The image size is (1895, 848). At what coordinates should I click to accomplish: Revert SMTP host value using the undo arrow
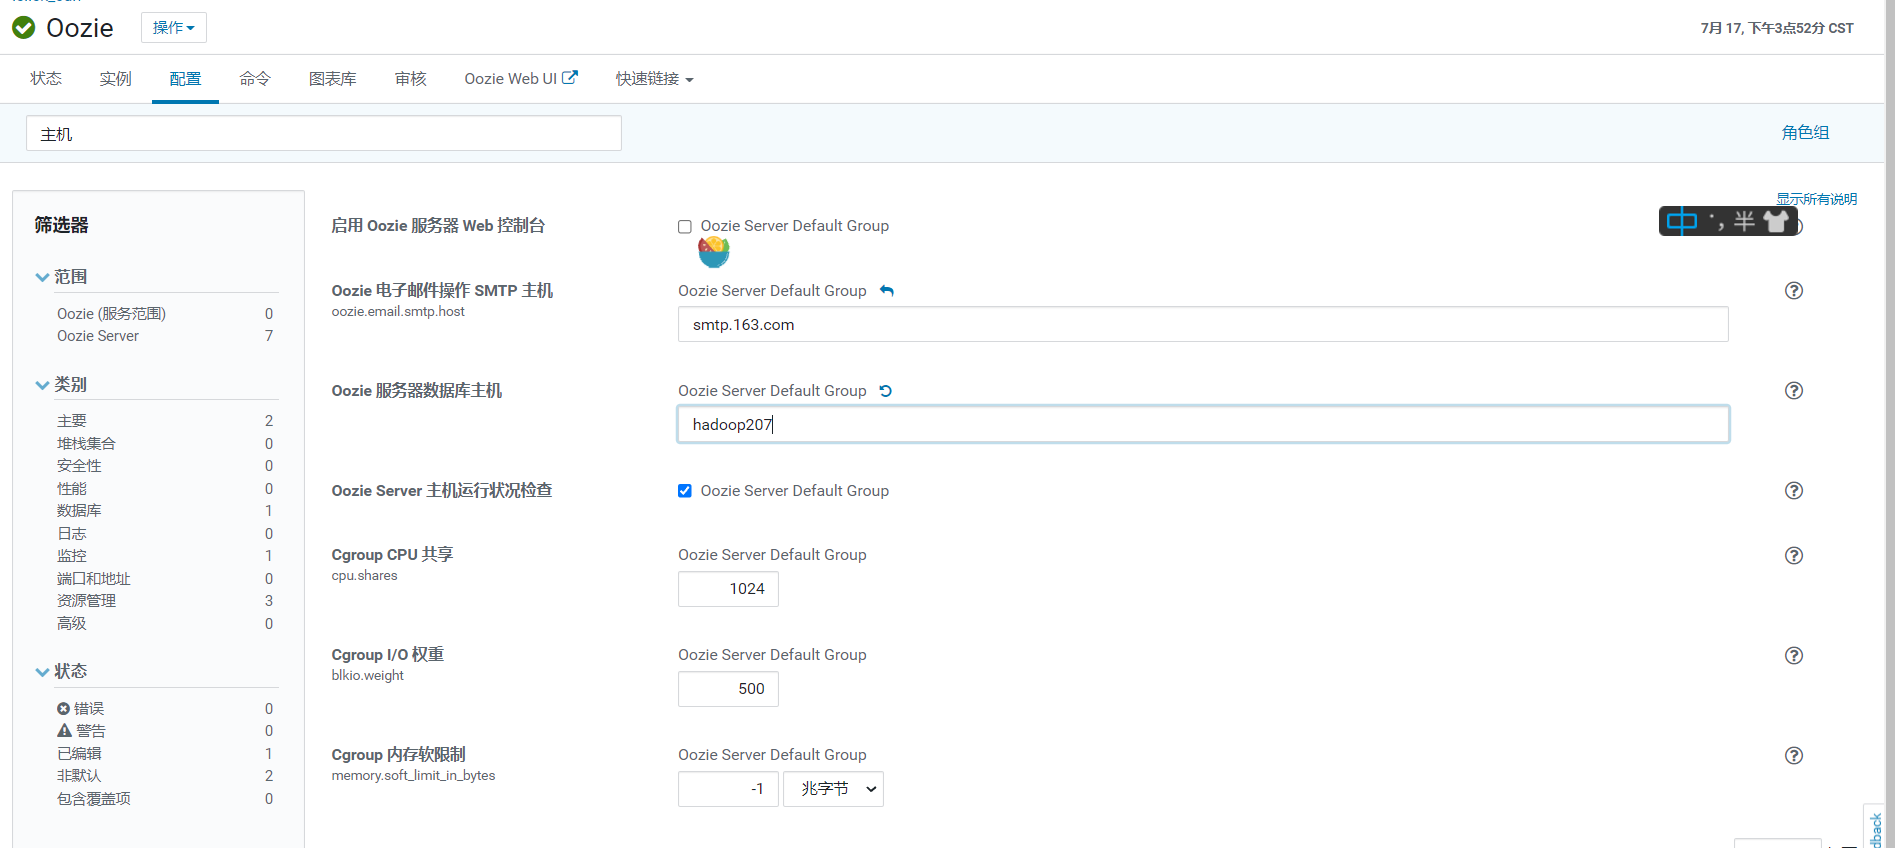(887, 291)
